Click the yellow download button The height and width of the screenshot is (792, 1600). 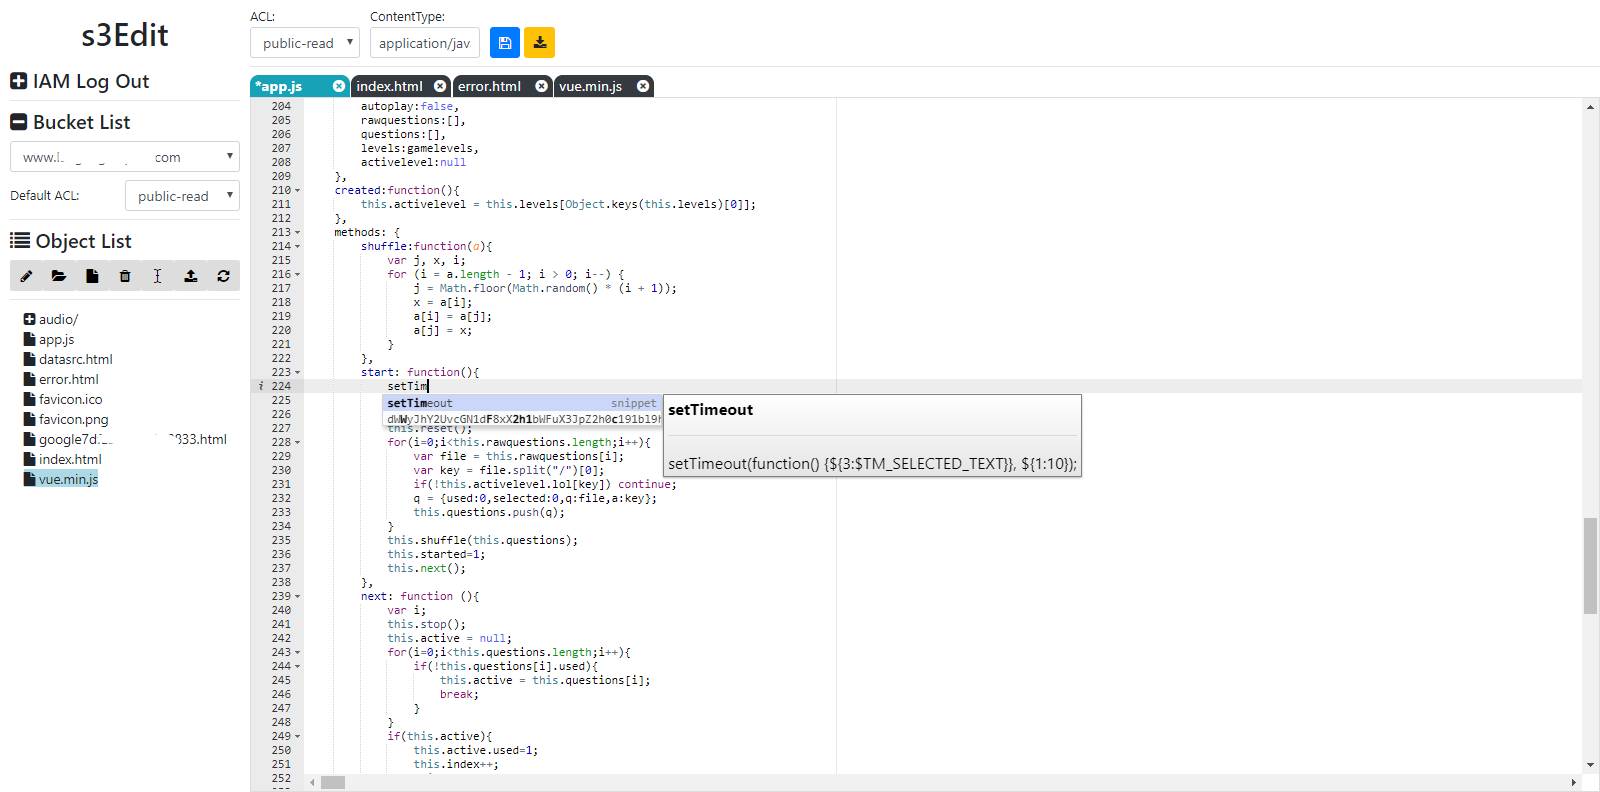click(540, 43)
